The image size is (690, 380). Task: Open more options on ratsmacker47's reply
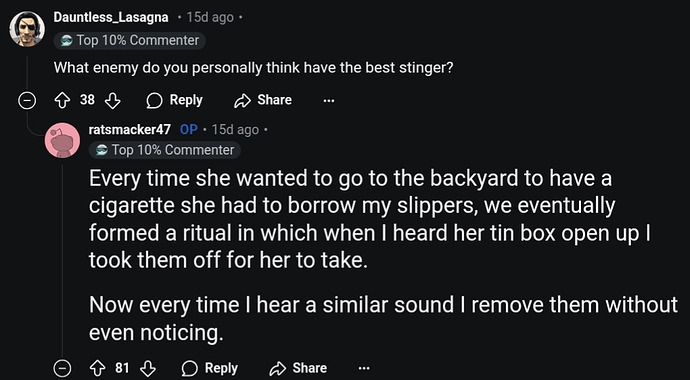click(364, 369)
